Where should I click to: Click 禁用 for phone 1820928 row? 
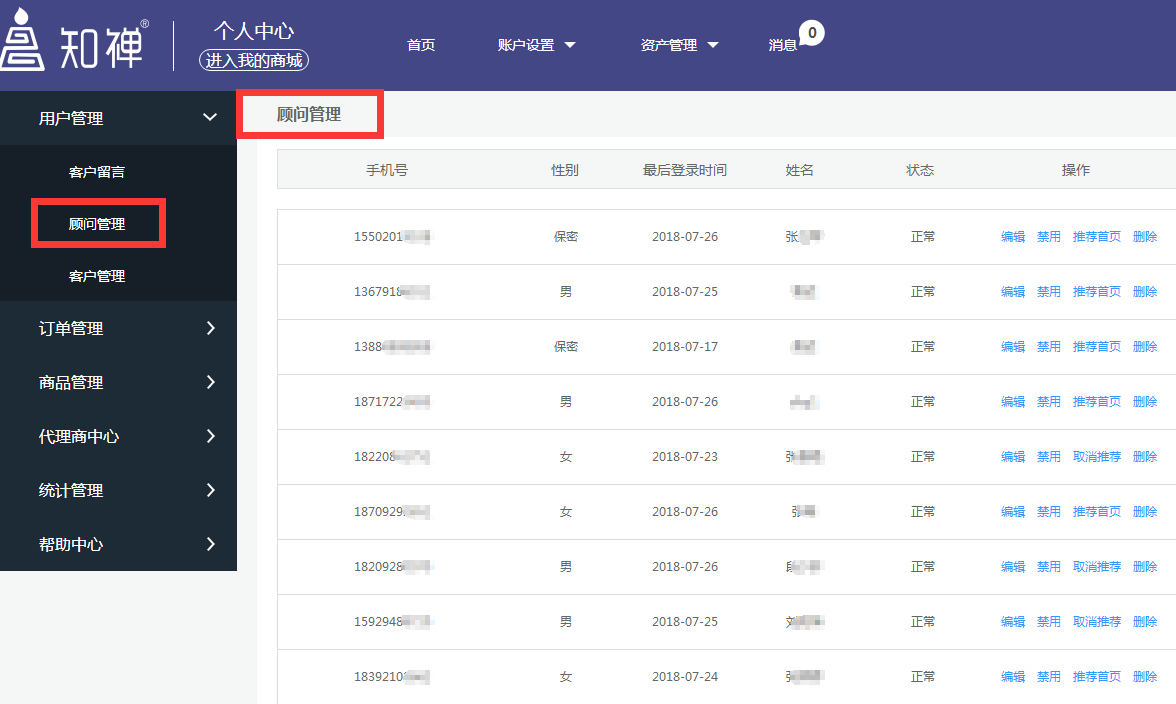(1048, 566)
